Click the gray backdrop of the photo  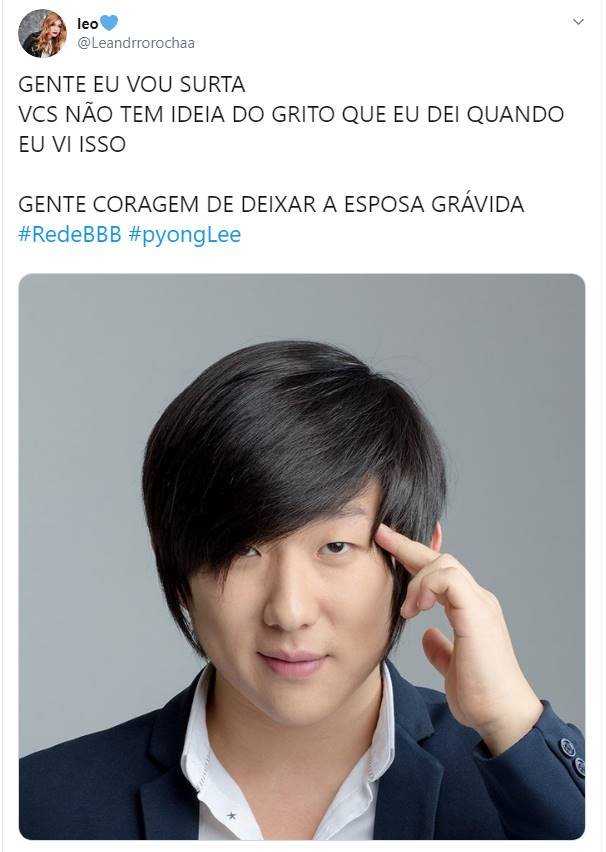(82, 435)
